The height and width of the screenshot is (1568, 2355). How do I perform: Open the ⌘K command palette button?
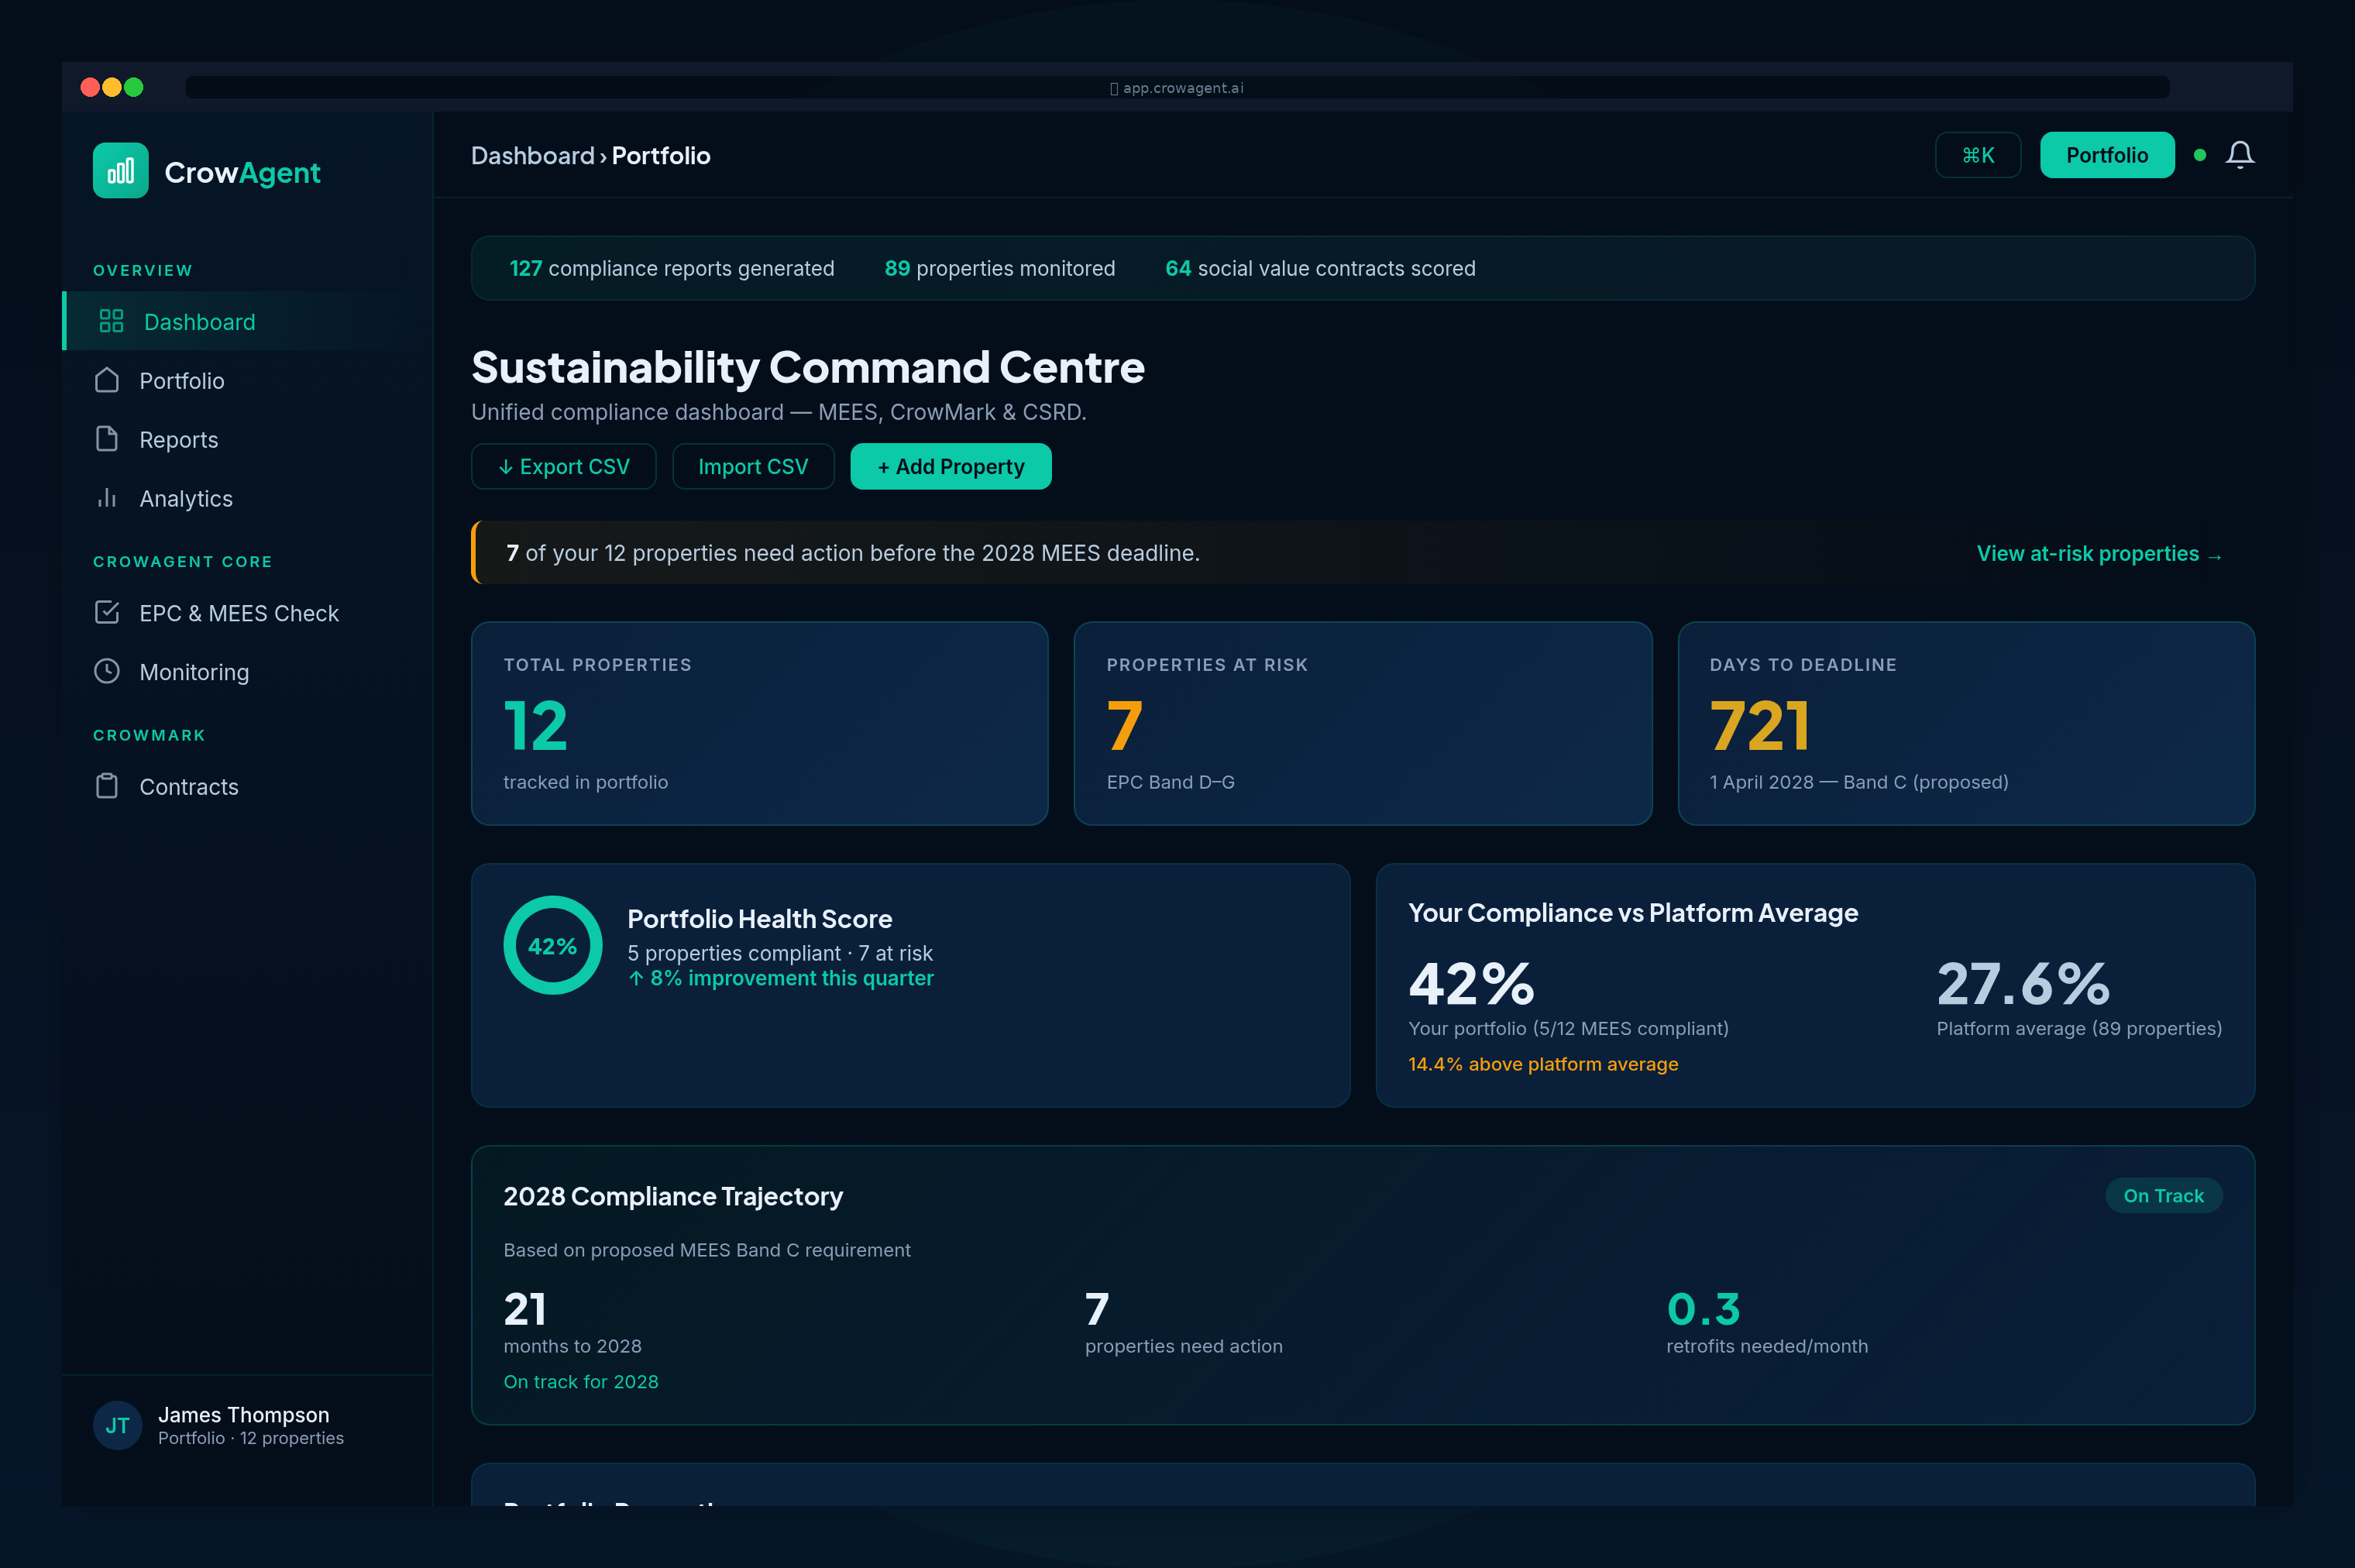pyautogui.click(x=1978, y=155)
